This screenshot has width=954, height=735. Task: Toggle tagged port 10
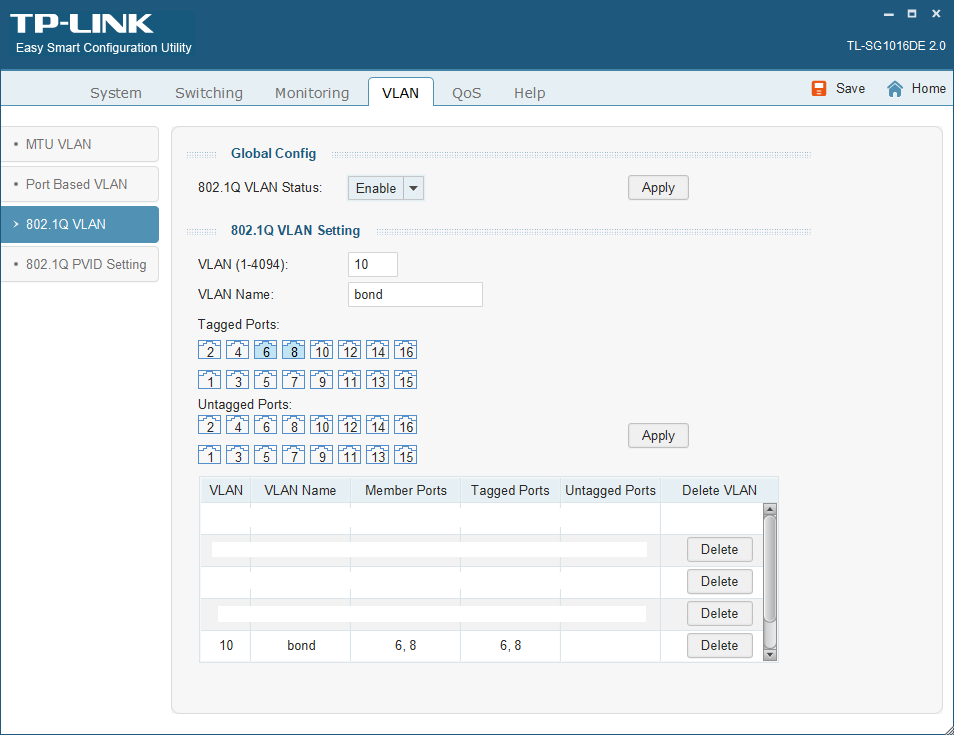(x=321, y=350)
